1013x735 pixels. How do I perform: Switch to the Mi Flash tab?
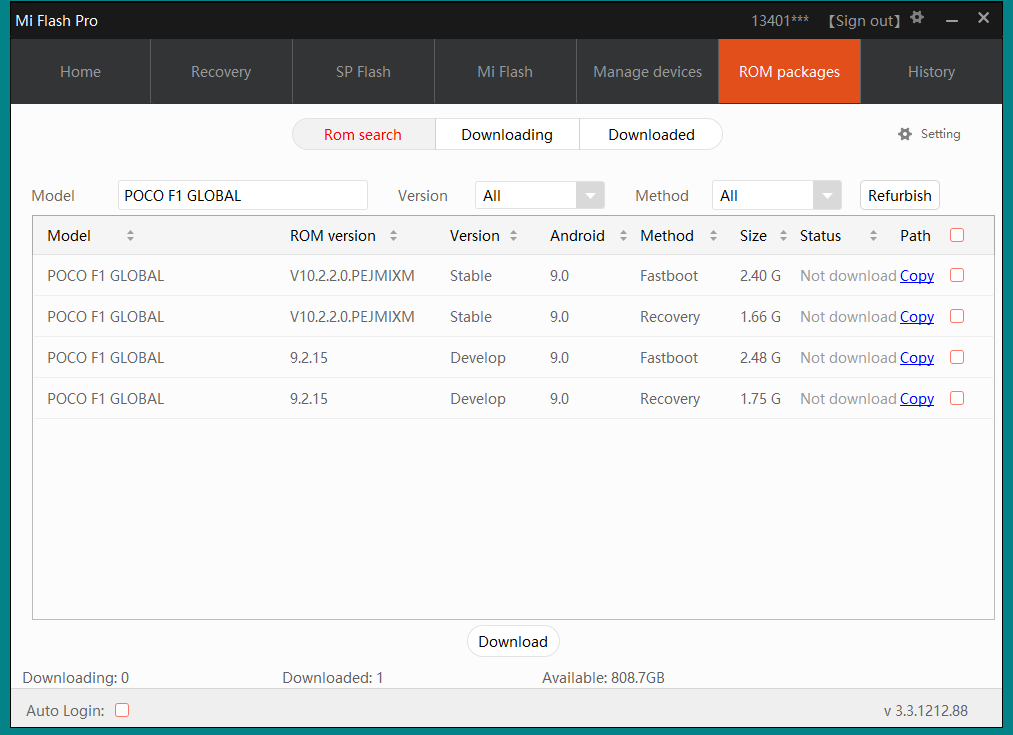coord(505,71)
